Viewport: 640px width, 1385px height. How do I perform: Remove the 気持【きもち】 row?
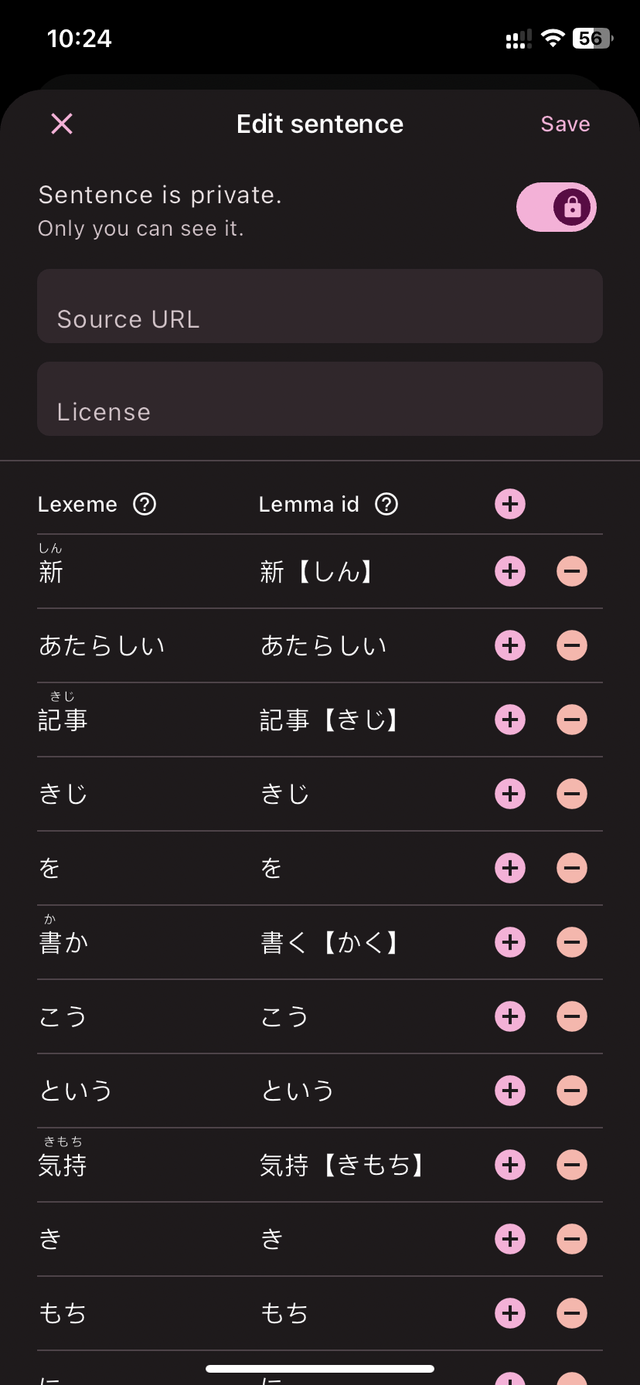(x=572, y=1165)
